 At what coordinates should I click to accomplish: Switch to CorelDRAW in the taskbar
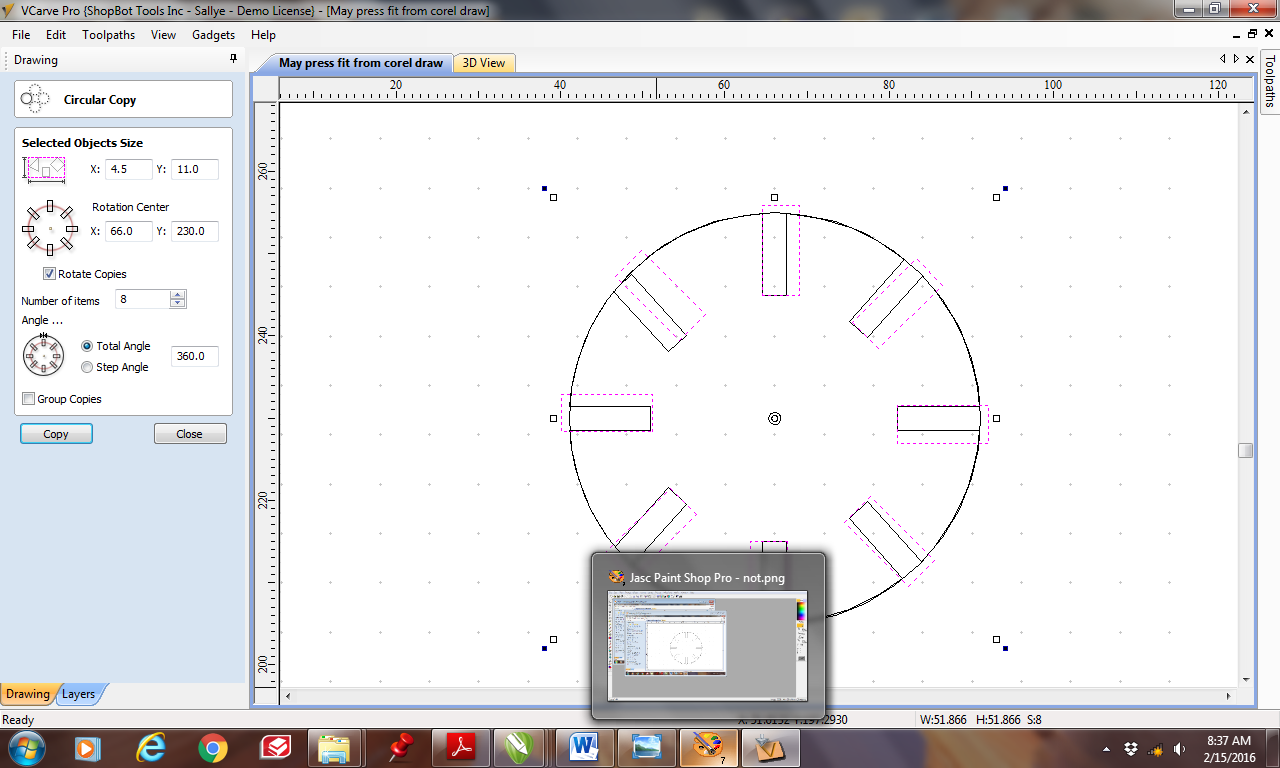(x=521, y=747)
